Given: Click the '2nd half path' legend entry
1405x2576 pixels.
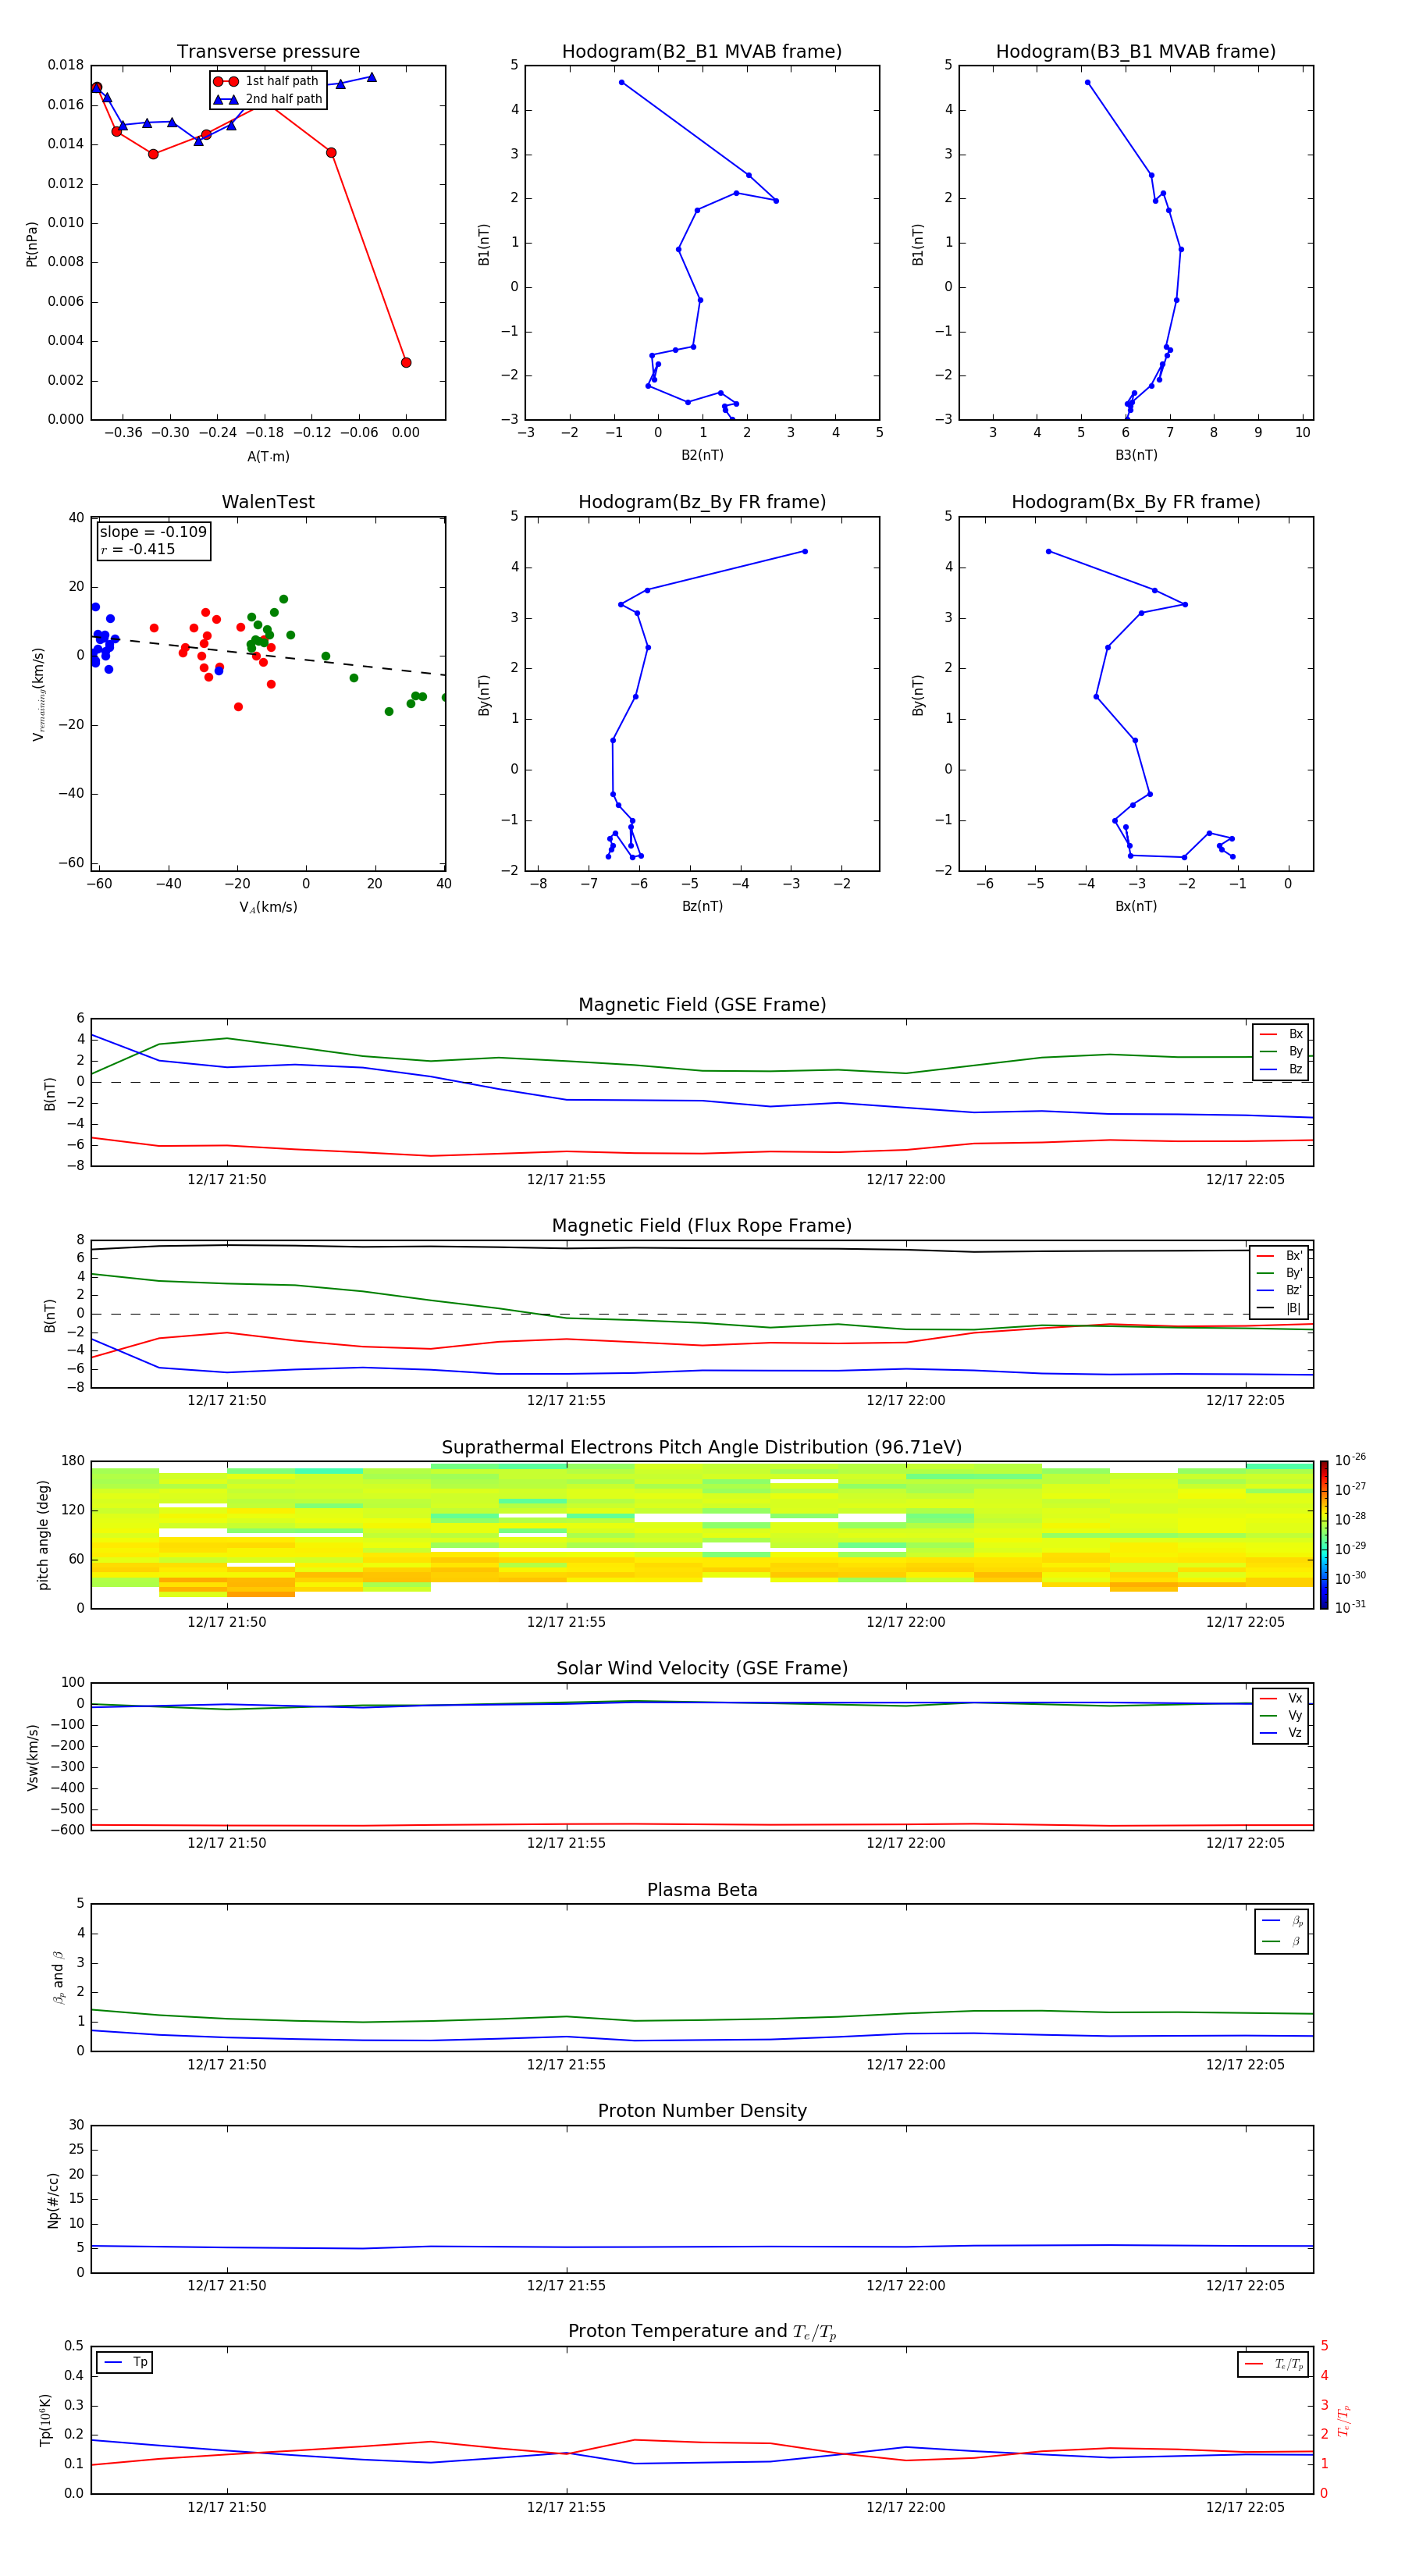Looking at the screenshot, I should [x=269, y=99].
